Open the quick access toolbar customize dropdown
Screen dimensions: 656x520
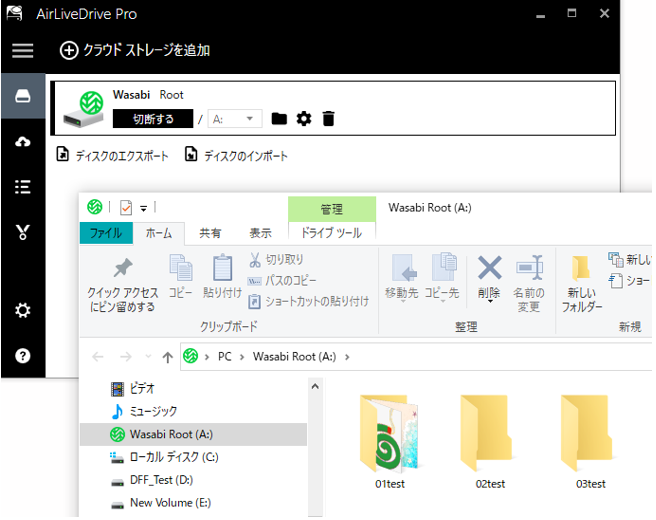point(144,208)
